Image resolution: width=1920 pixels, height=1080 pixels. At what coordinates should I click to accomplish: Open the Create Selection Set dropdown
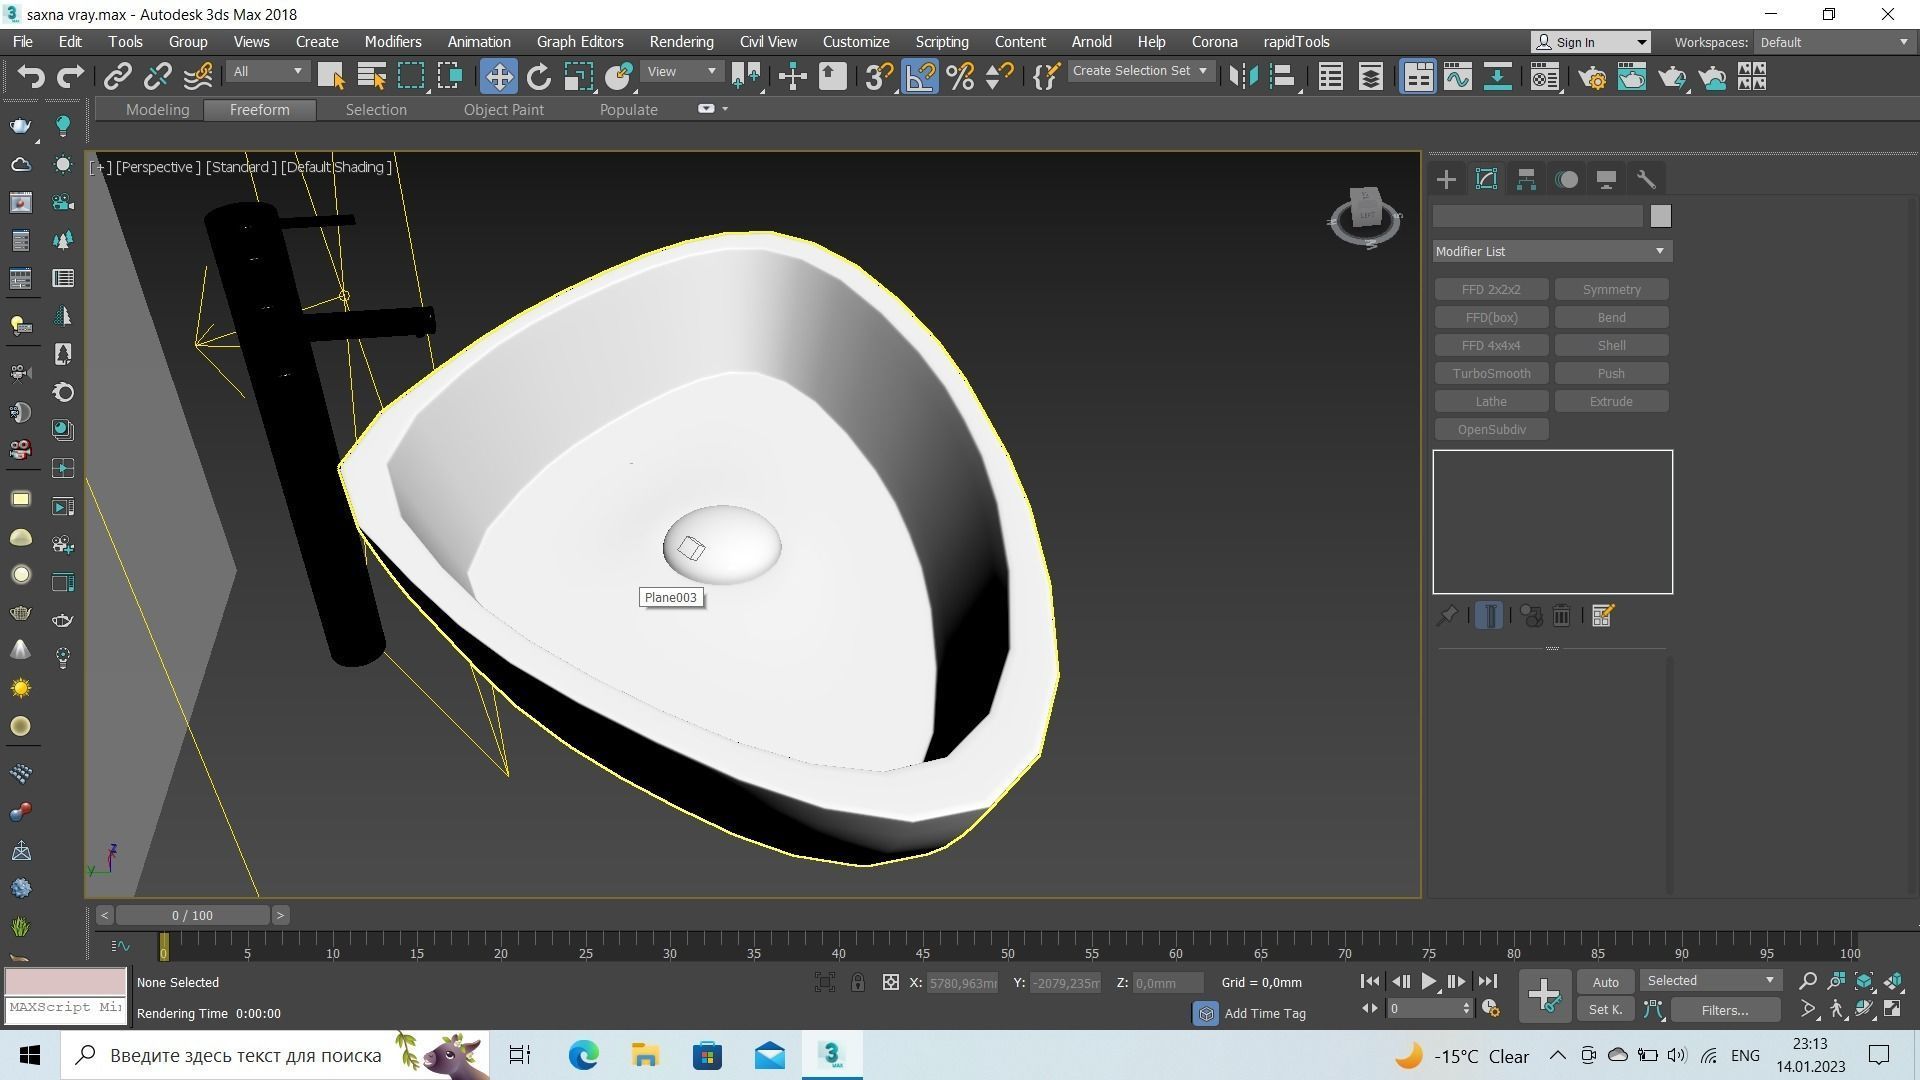pos(1140,71)
